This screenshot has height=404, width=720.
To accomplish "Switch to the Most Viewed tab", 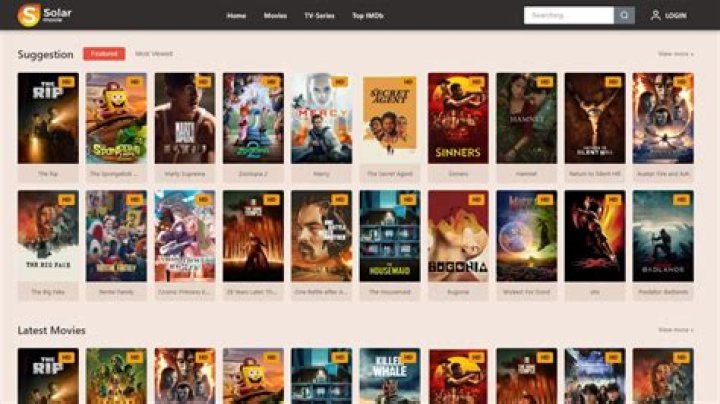I will pyautogui.click(x=154, y=54).
